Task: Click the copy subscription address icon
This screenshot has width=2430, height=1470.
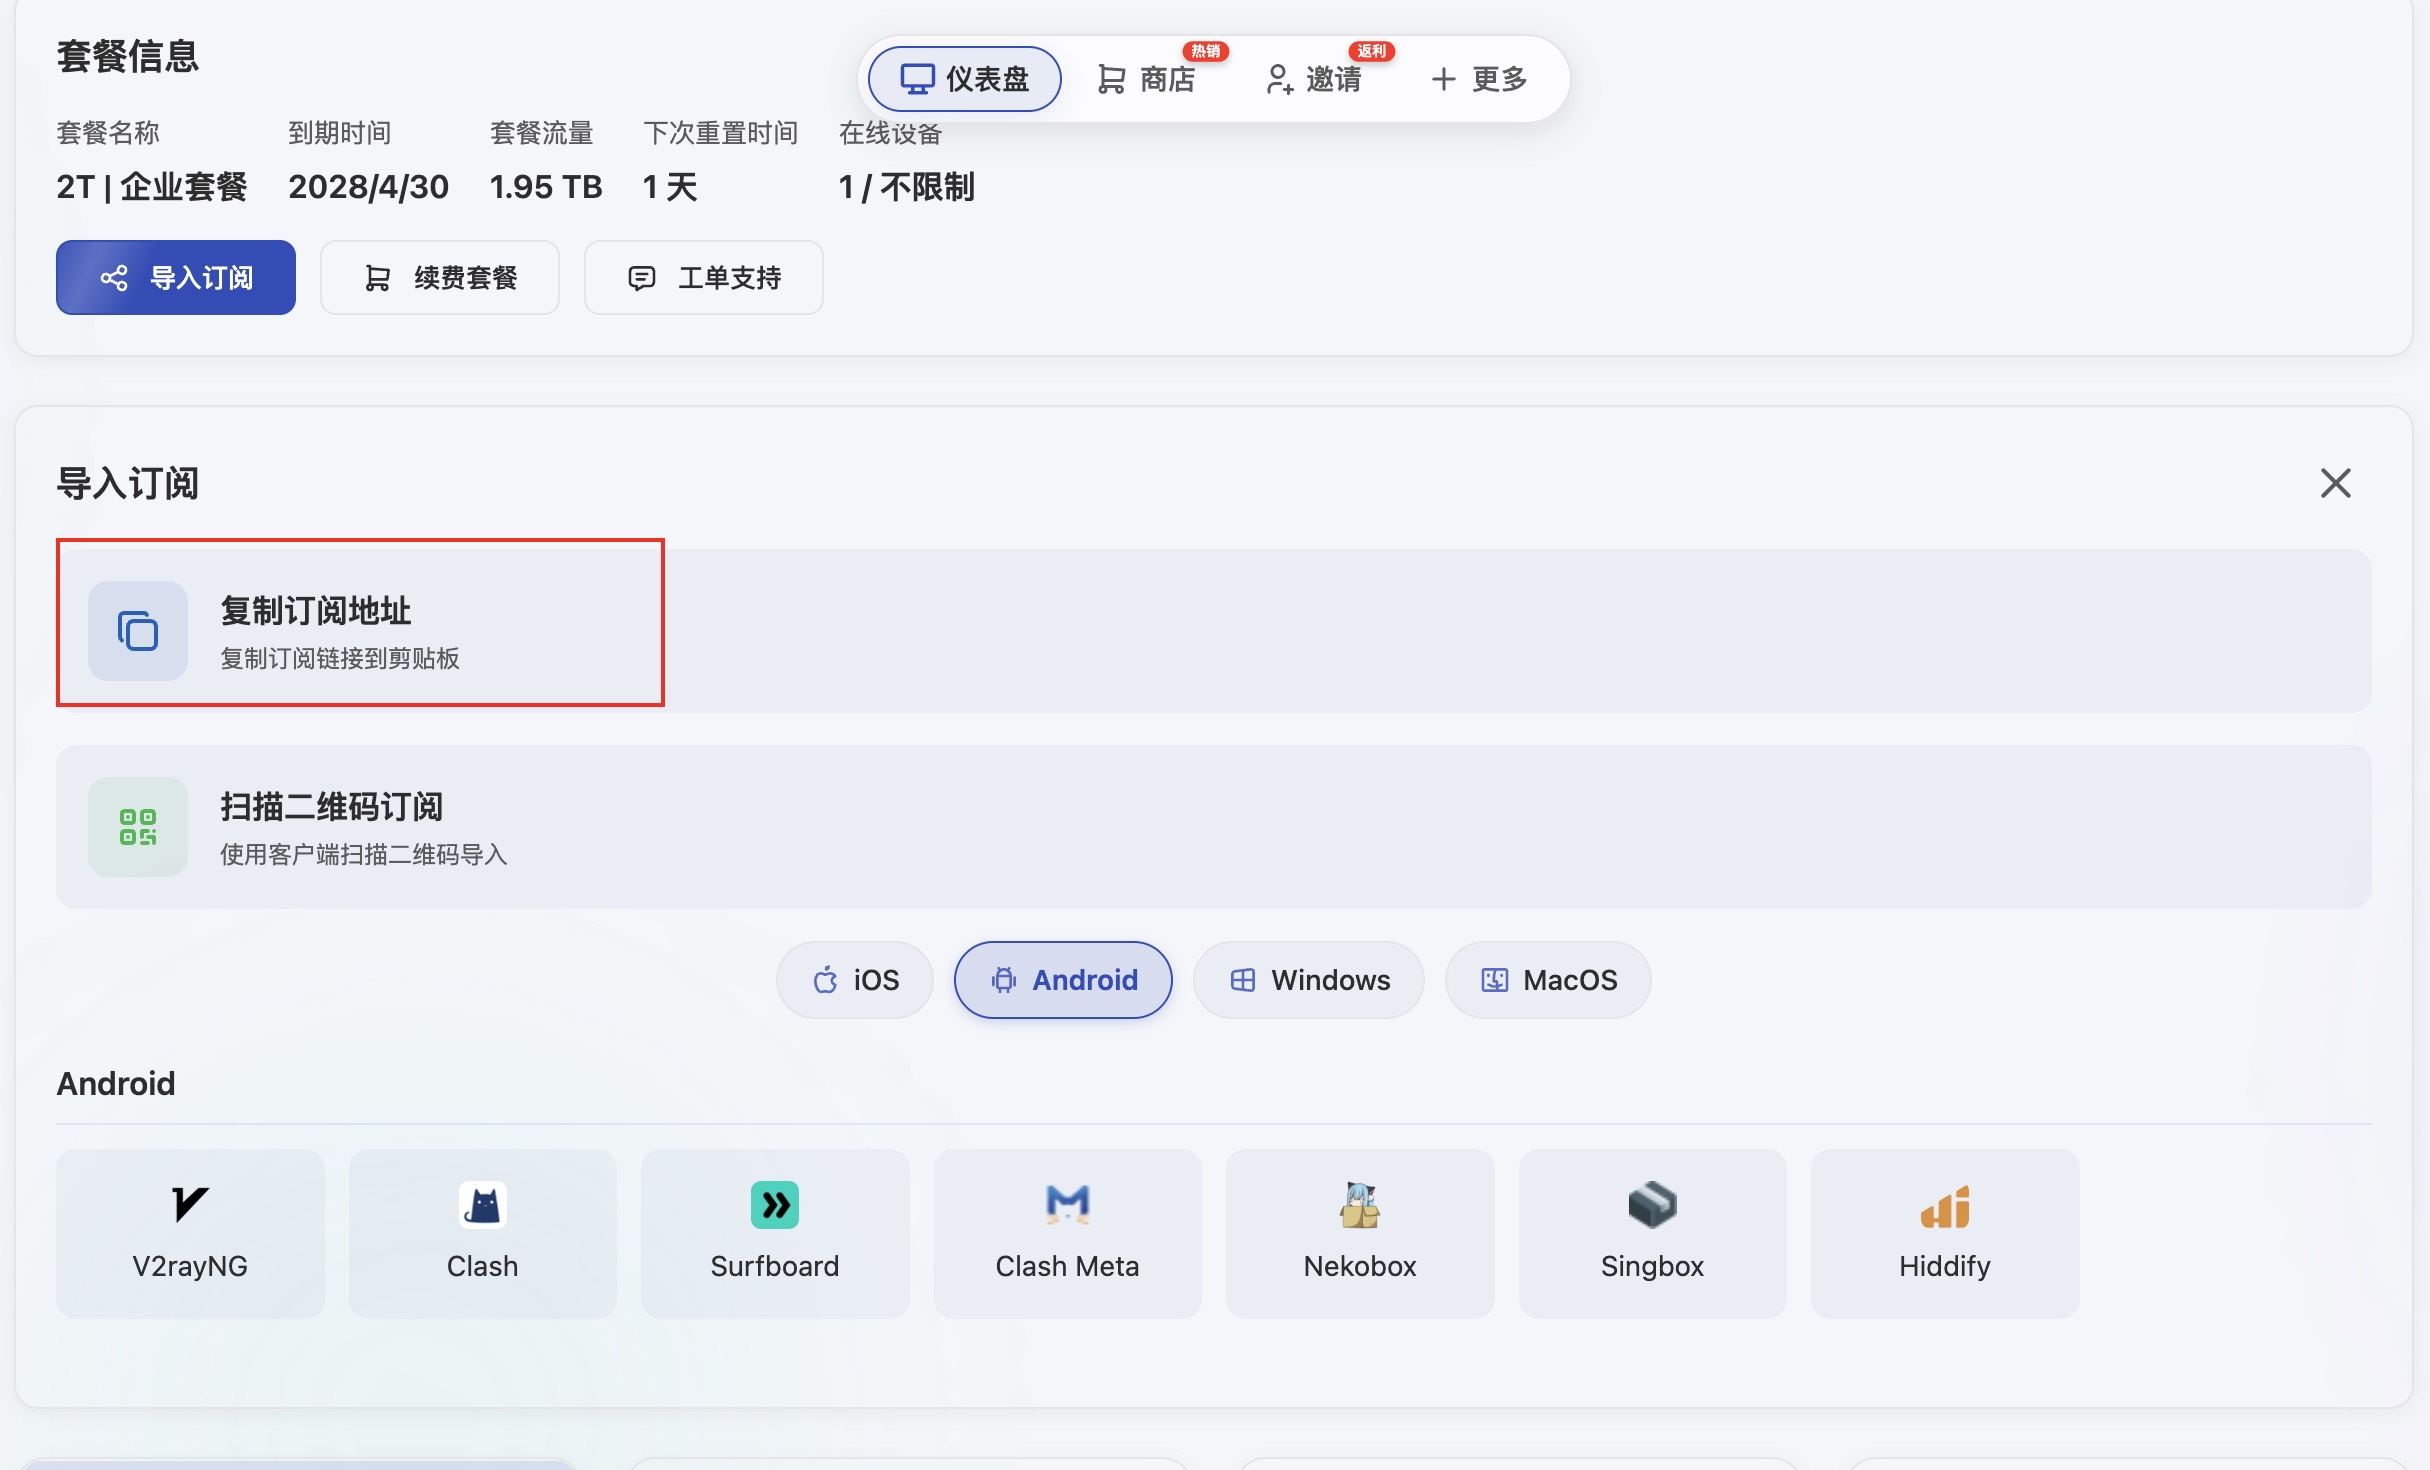Action: tap(138, 631)
